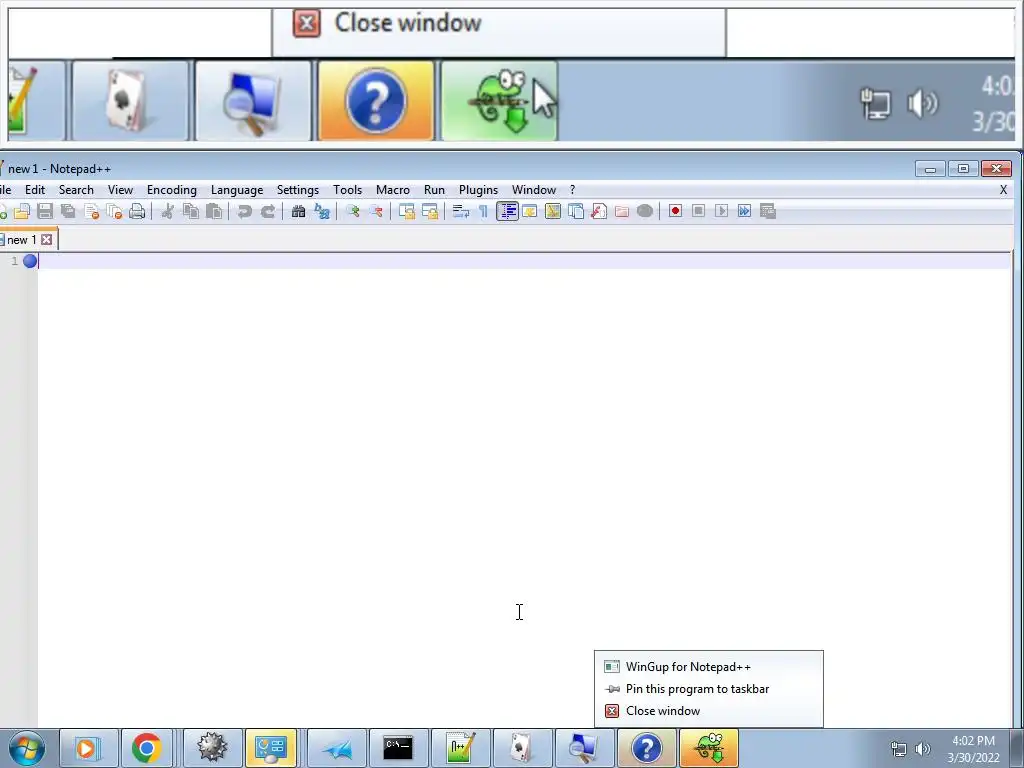Close document using menu bar X button
Image resolution: width=1024 pixels, height=768 pixels.
coord(1003,190)
